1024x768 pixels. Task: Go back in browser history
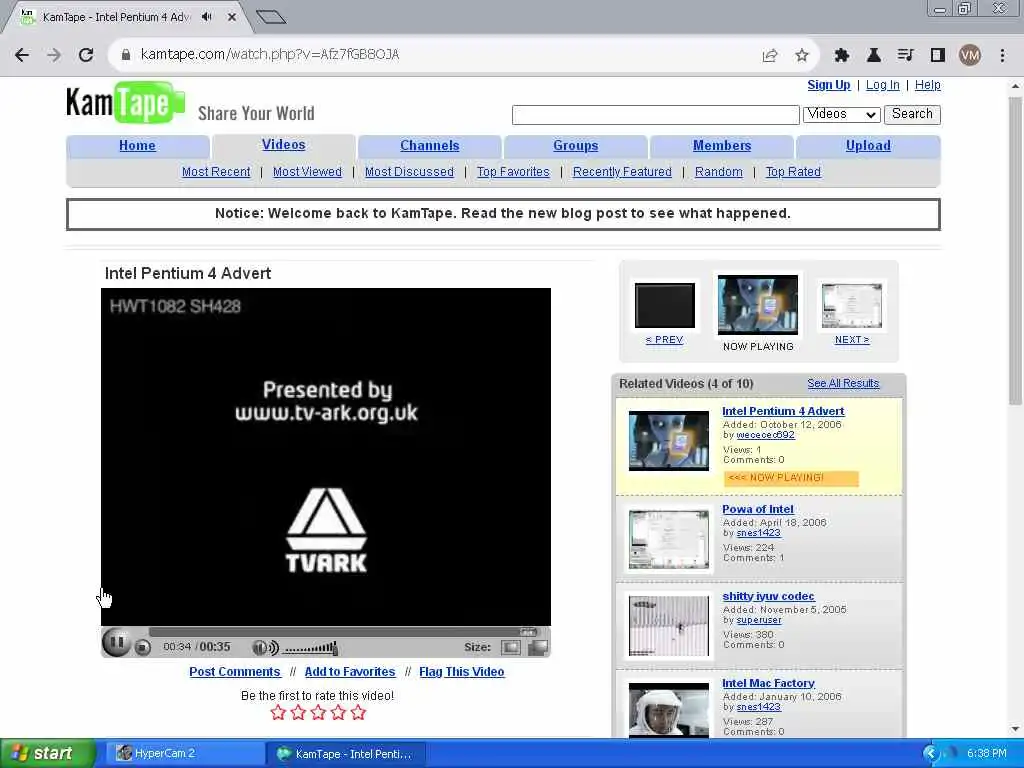coord(22,55)
